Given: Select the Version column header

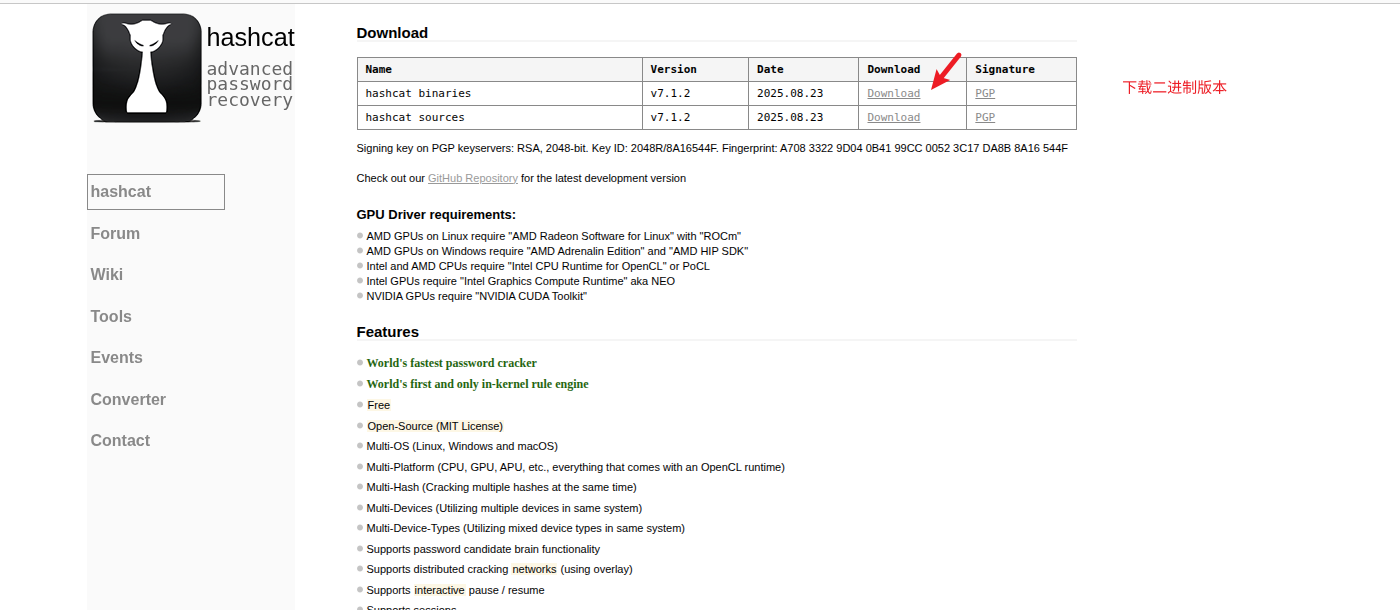Looking at the screenshot, I should tap(695, 69).
